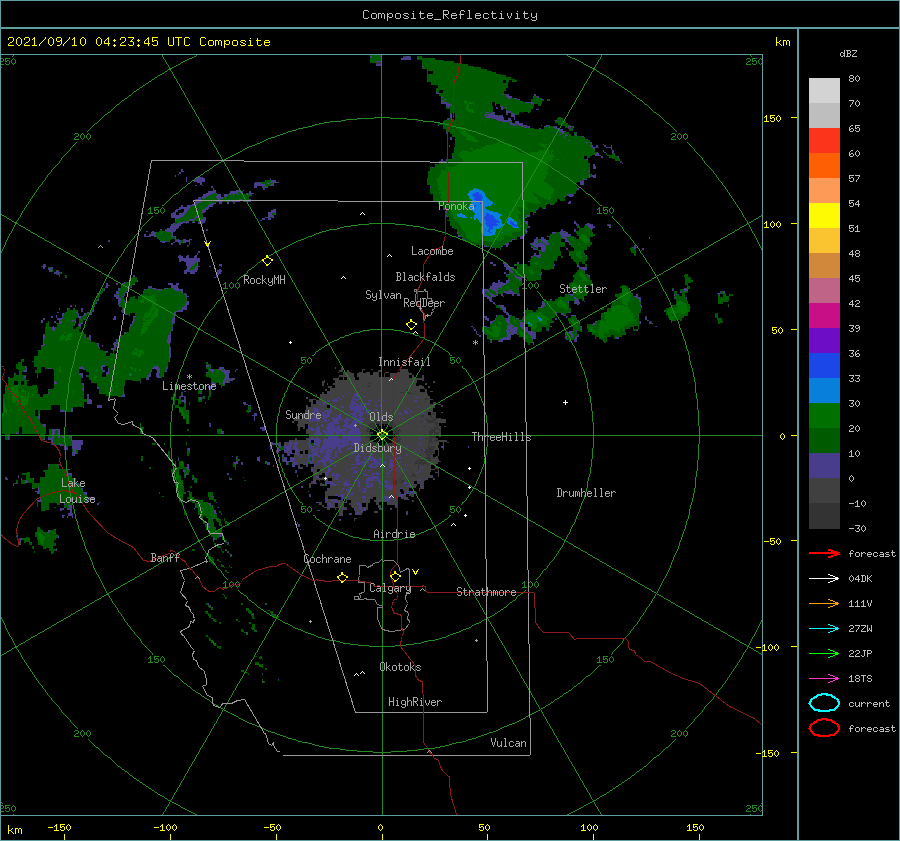This screenshot has height=841, width=900.
Task: Click the RockyMH label
Action: (264, 280)
